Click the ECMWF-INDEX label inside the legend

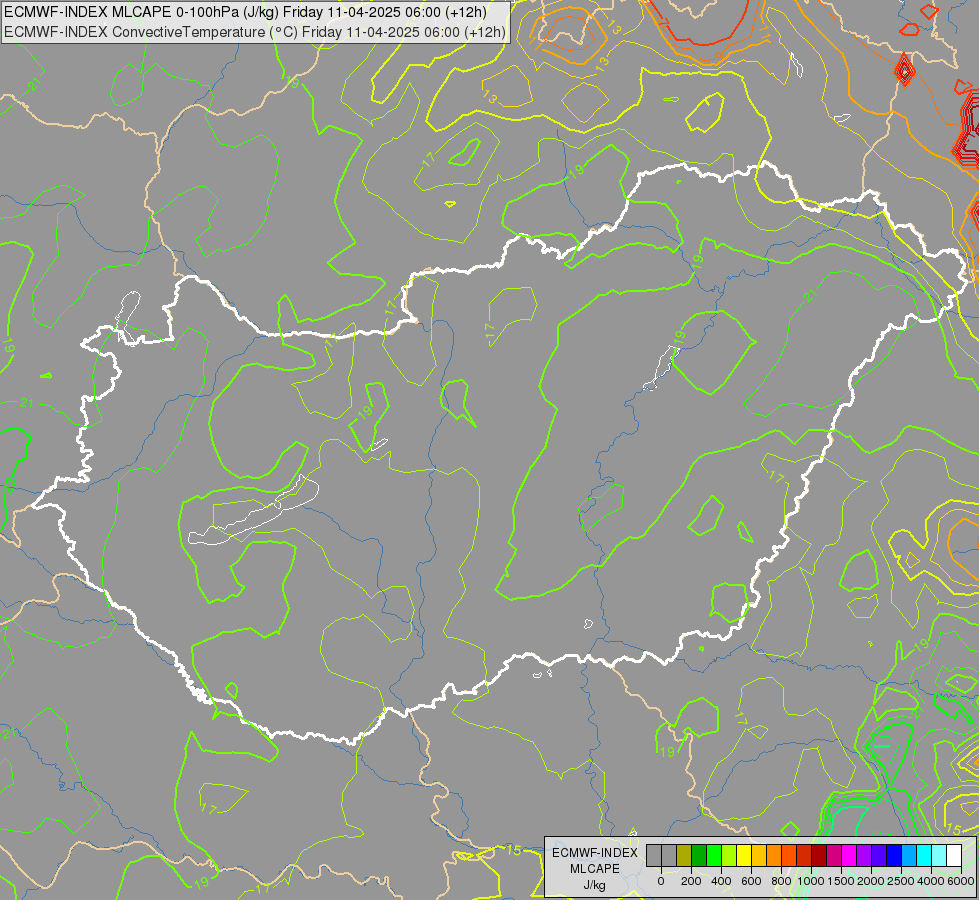595,853
